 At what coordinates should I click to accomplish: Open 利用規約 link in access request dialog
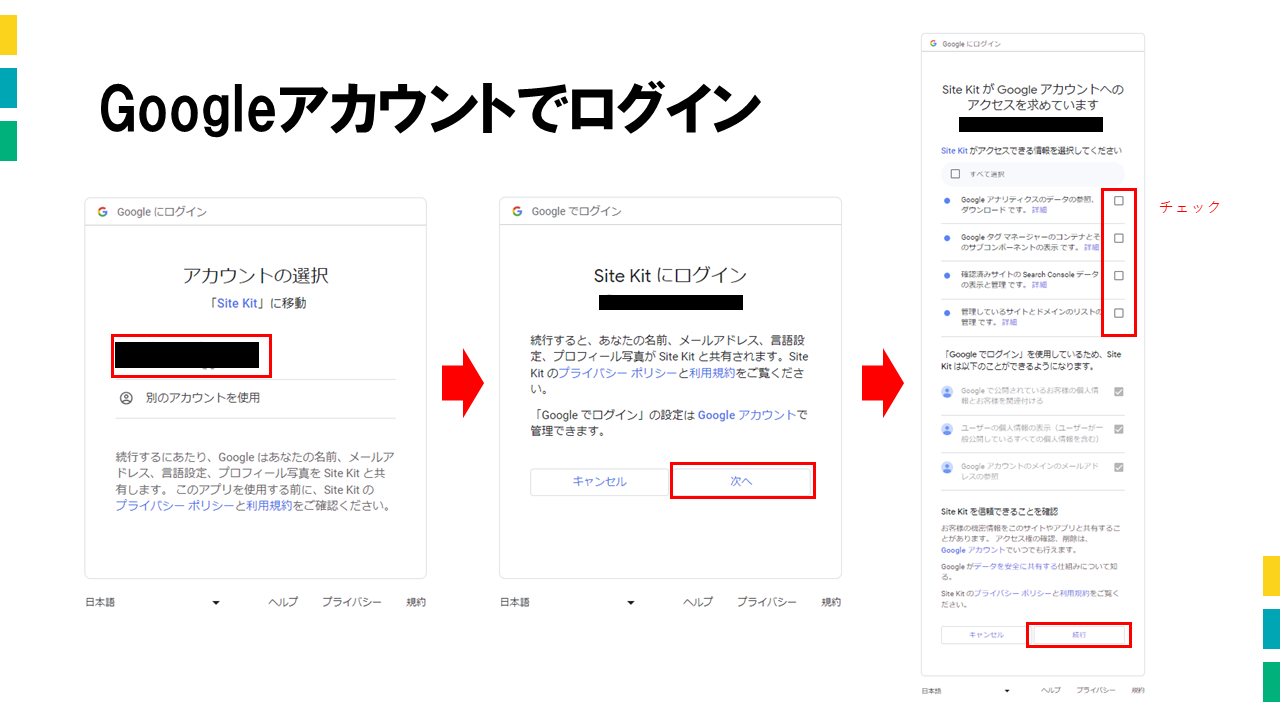(1075, 593)
